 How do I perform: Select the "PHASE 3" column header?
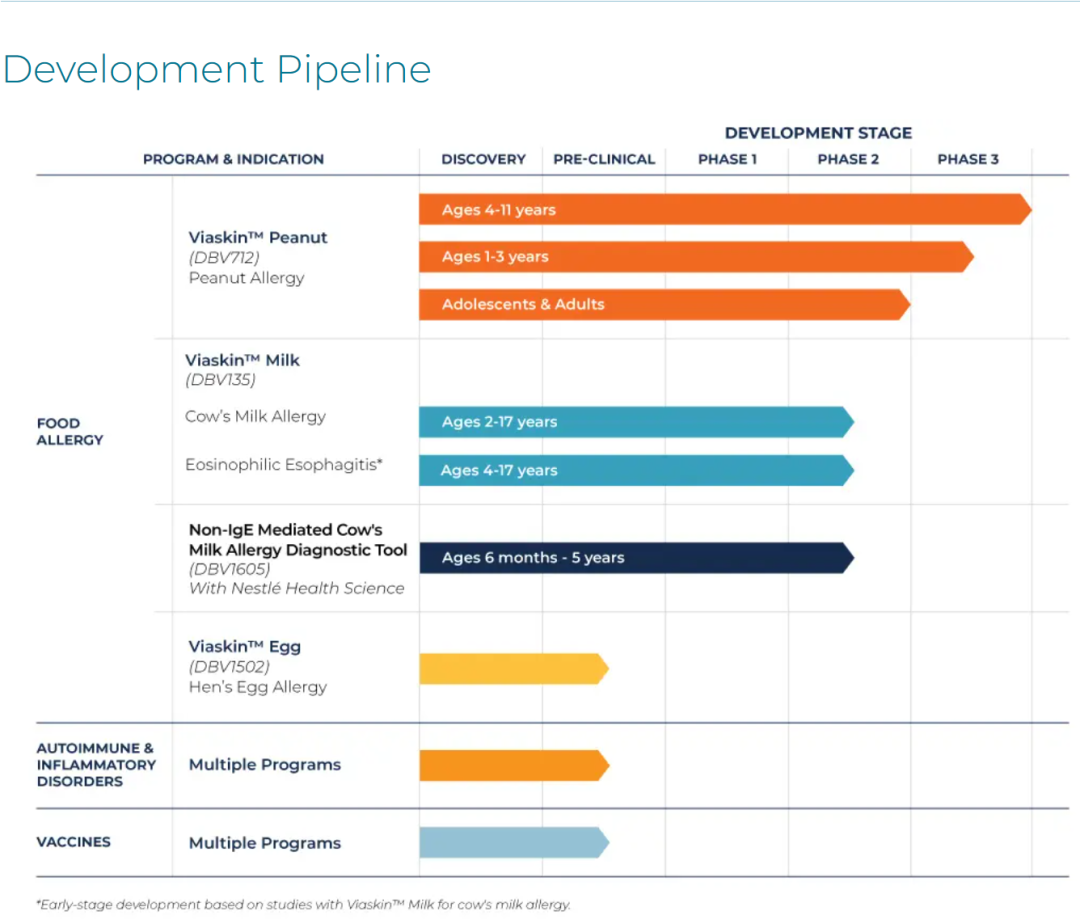(x=968, y=159)
